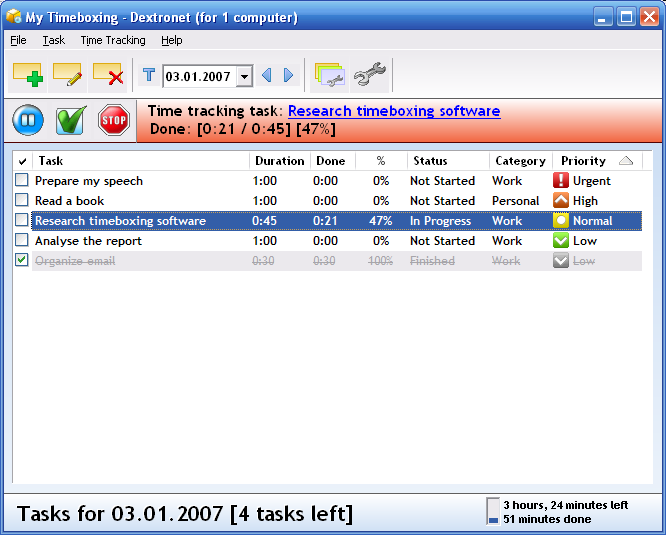Check the Research timeboxing software checkbox
666x535 pixels.
pos(22,220)
